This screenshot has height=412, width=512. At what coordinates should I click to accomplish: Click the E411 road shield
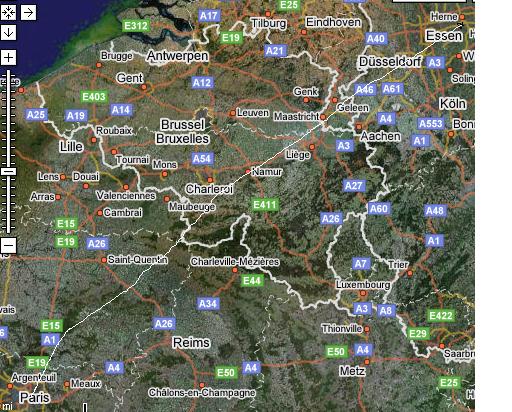pyautogui.click(x=265, y=204)
